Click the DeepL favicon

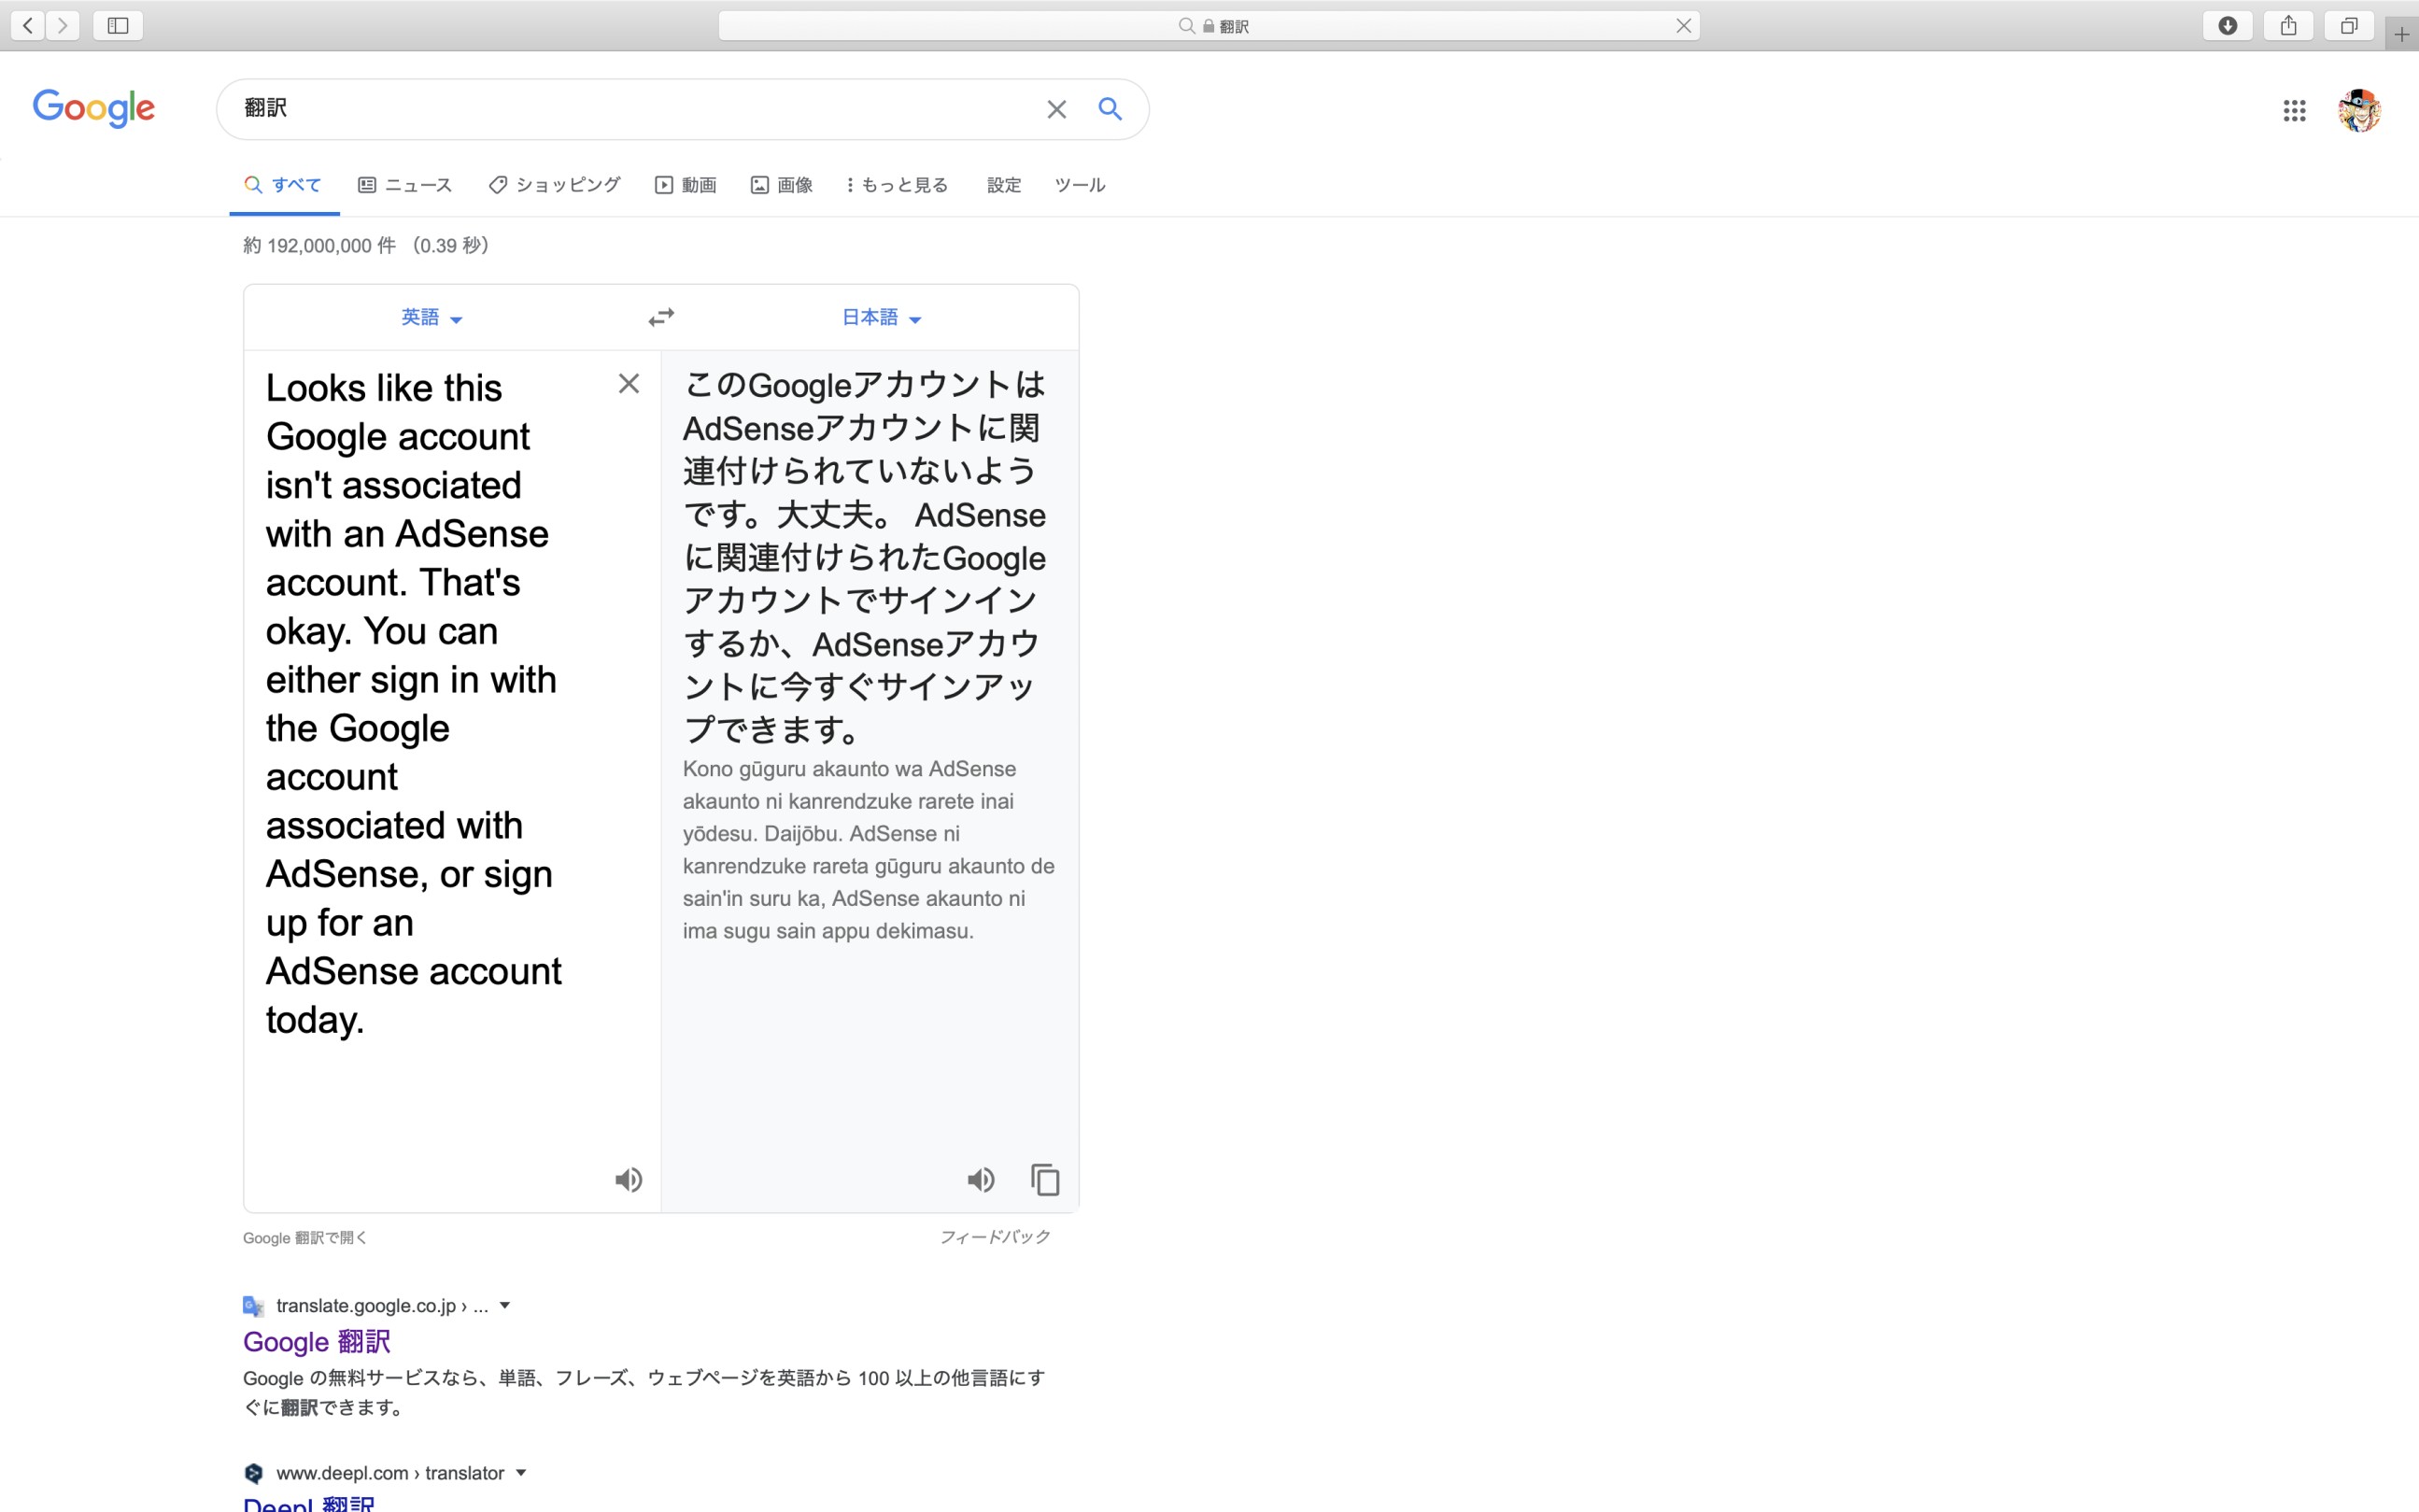point(253,1473)
